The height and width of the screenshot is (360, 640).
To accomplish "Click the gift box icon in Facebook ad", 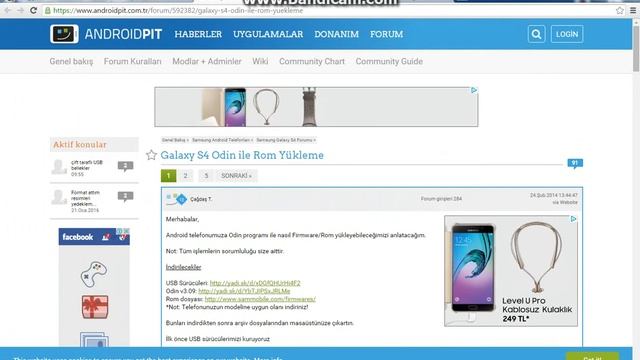I will coord(95,307).
